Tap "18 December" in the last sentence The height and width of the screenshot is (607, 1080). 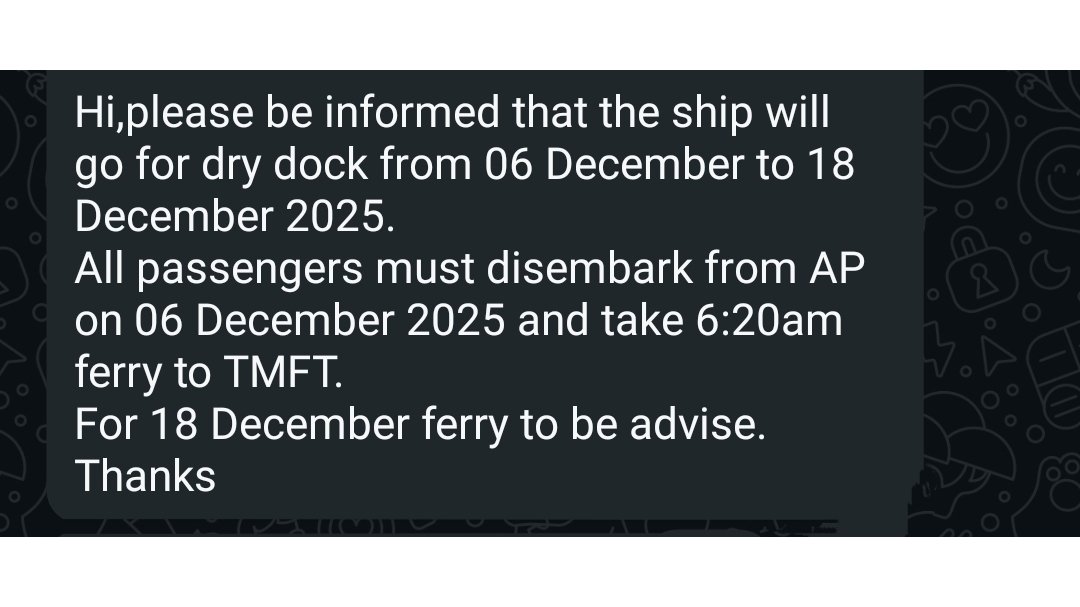click(x=281, y=426)
